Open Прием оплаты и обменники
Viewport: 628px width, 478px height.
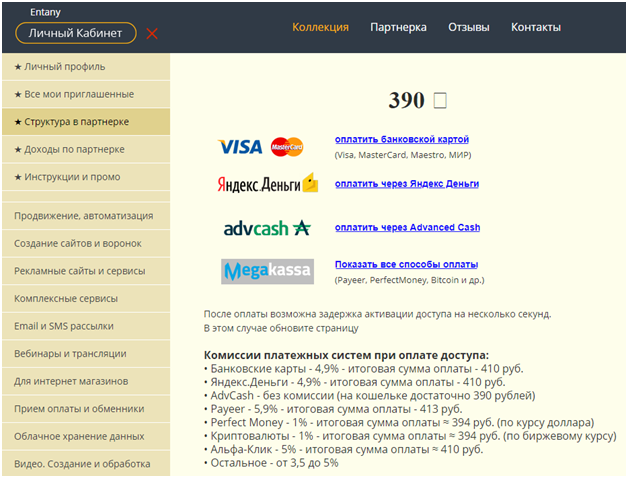tap(86, 409)
